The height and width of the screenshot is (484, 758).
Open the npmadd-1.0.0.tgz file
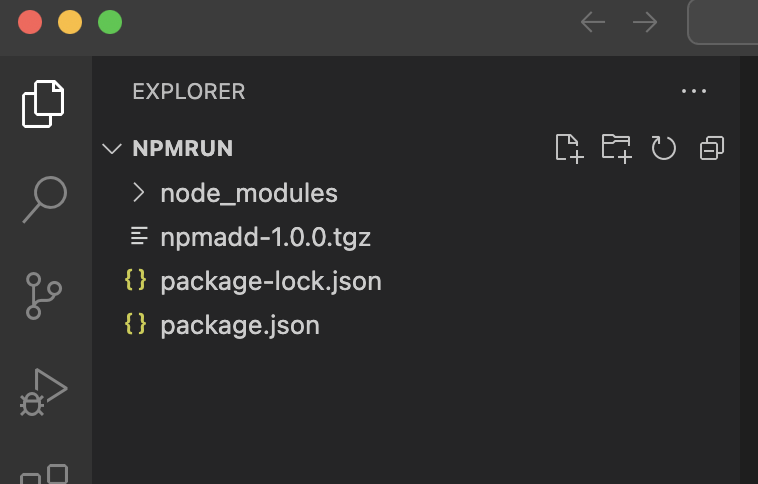tap(266, 237)
